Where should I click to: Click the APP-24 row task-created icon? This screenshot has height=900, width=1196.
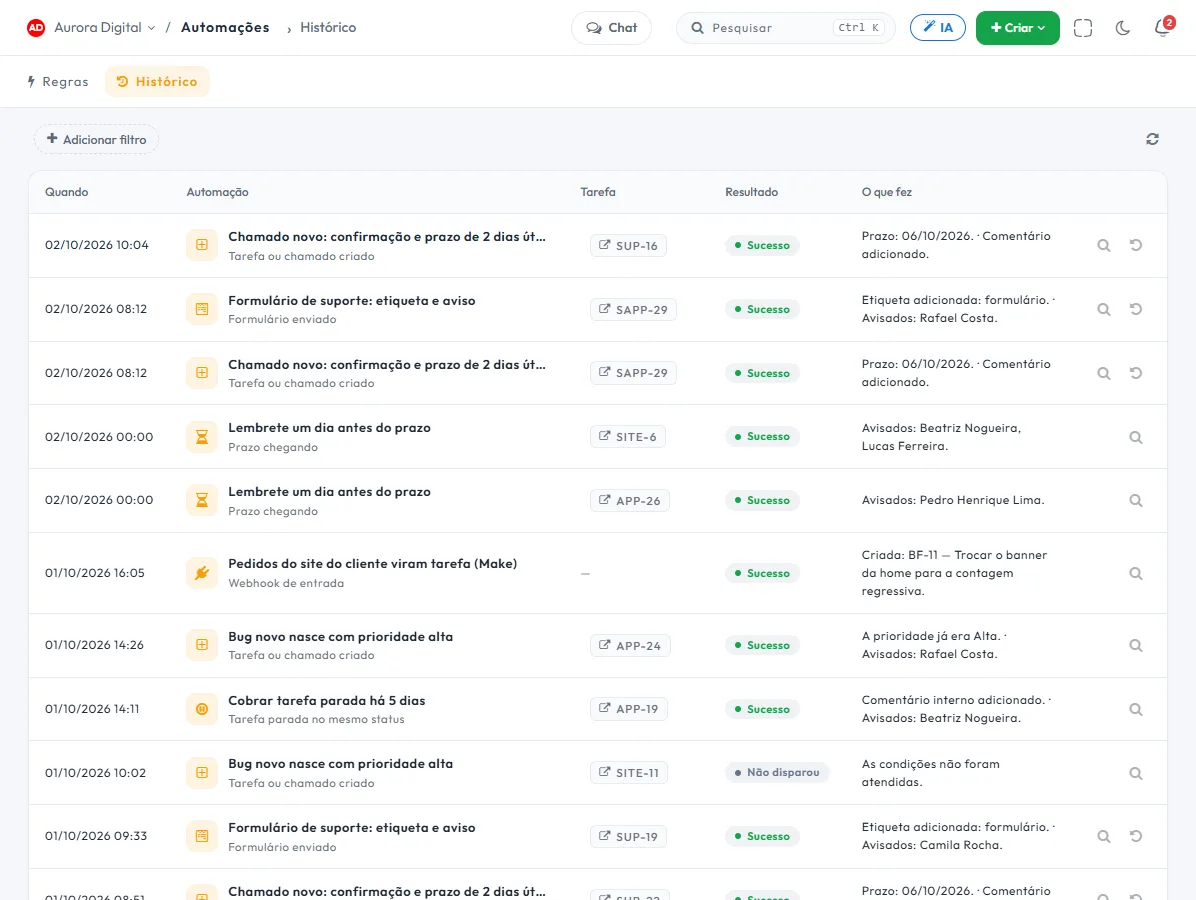pos(202,645)
